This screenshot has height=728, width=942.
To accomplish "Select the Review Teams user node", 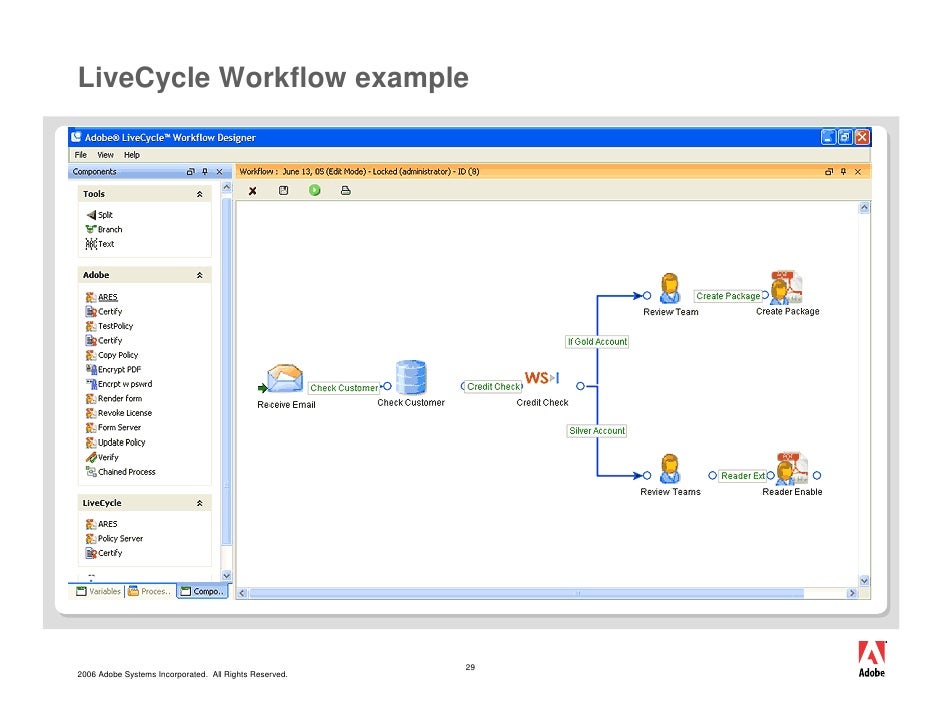I will tap(670, 469).
